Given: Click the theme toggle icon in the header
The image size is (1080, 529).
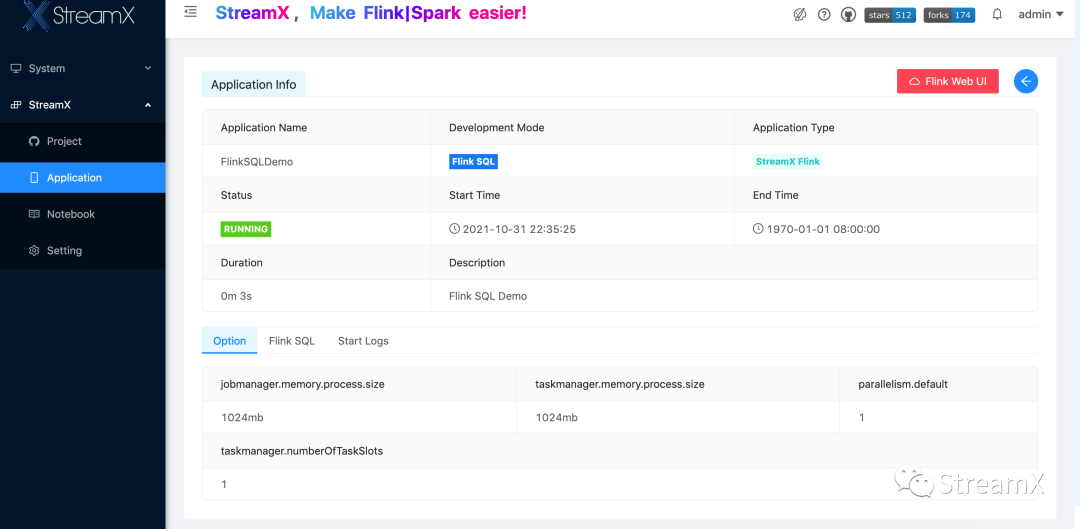Looking at the screenshot, I should tap(800, 14).
